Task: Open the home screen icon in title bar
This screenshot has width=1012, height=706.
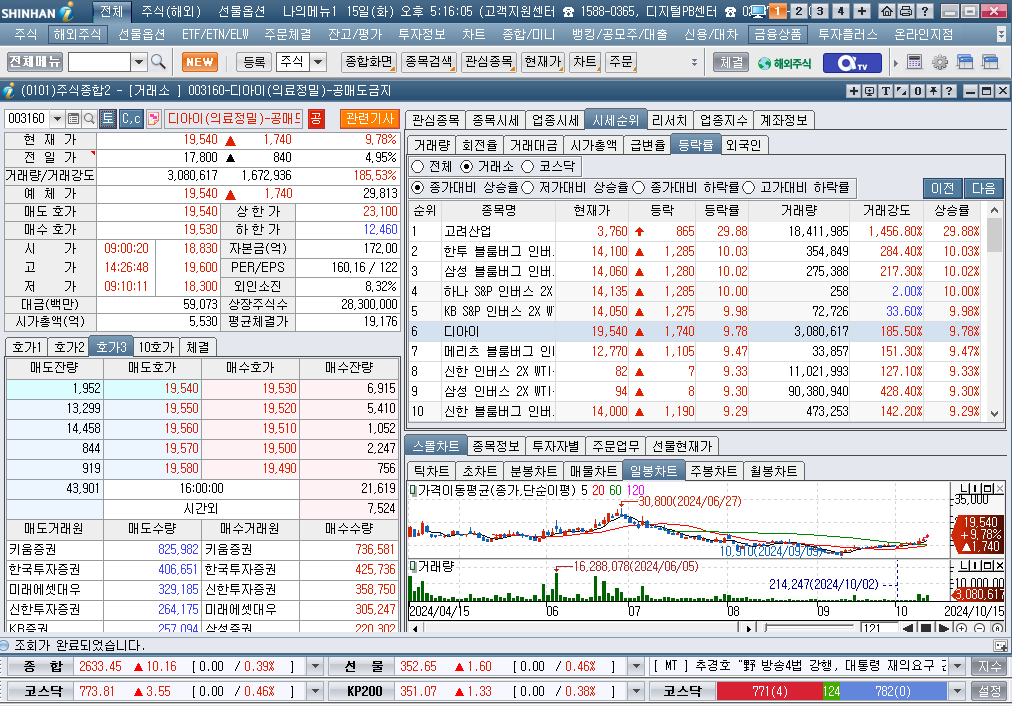Action: pos(887,11)
